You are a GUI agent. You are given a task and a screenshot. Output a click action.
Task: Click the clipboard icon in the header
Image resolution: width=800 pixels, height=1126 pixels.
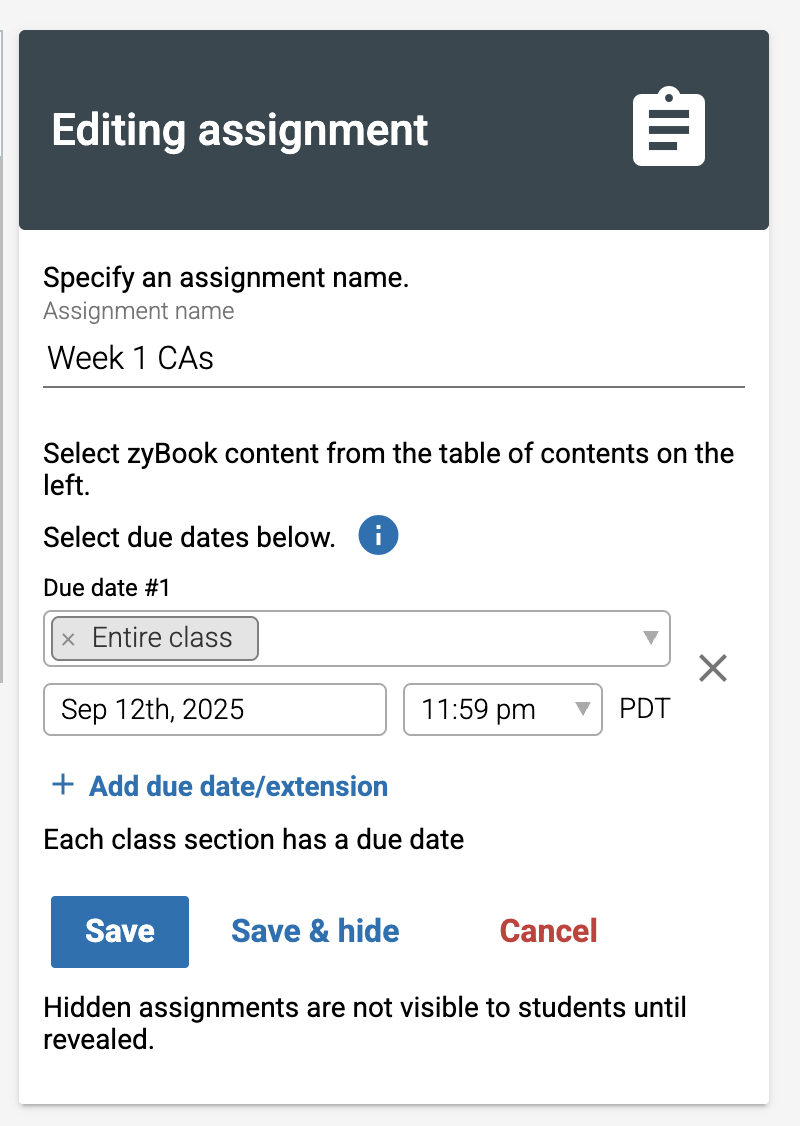tap(669, 126)
